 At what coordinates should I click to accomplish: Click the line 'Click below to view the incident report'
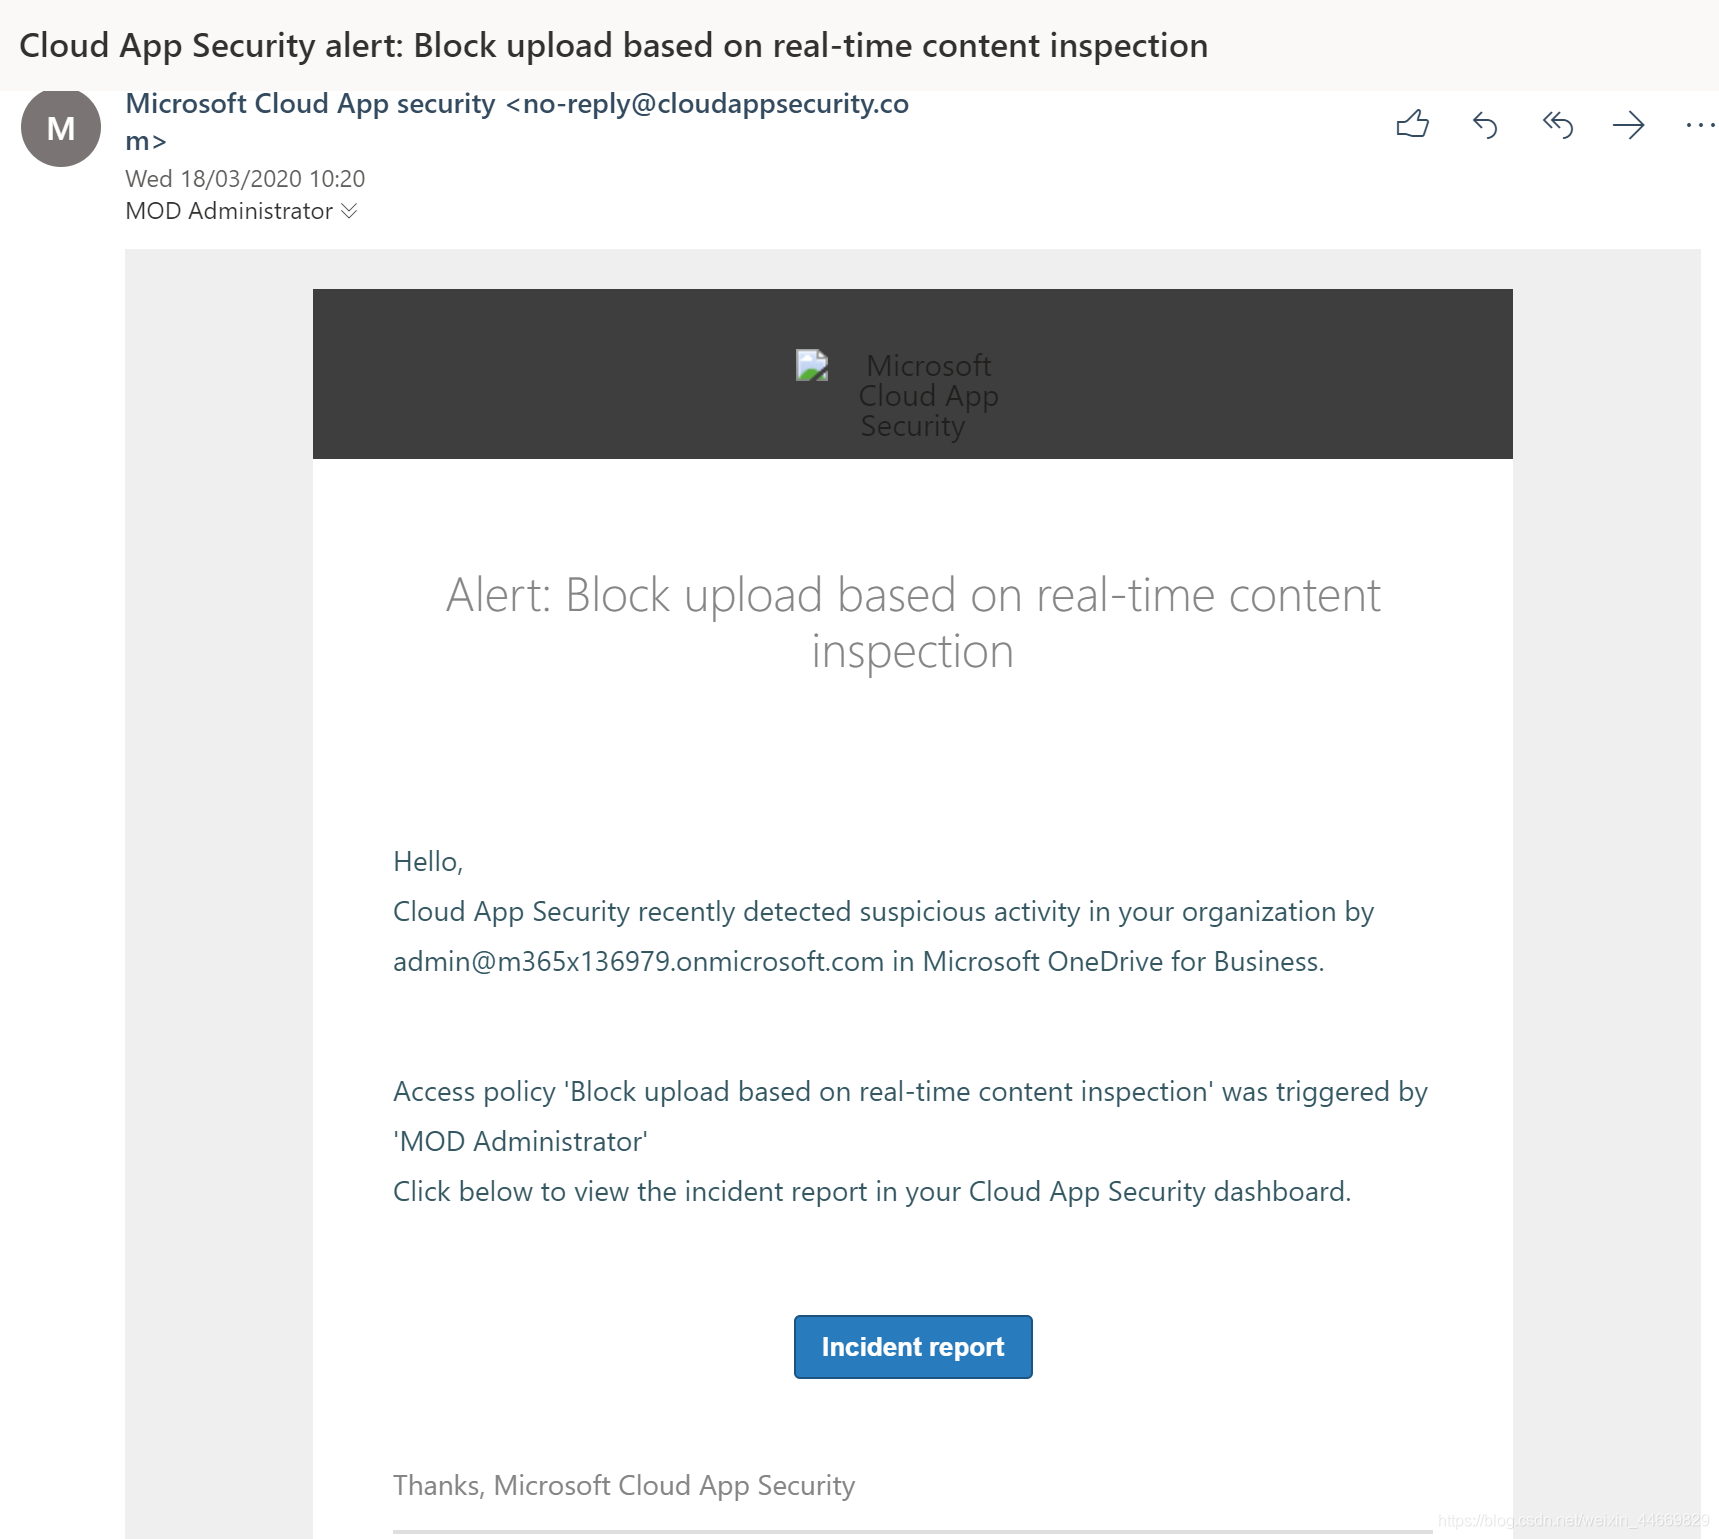click(872, 1192)
